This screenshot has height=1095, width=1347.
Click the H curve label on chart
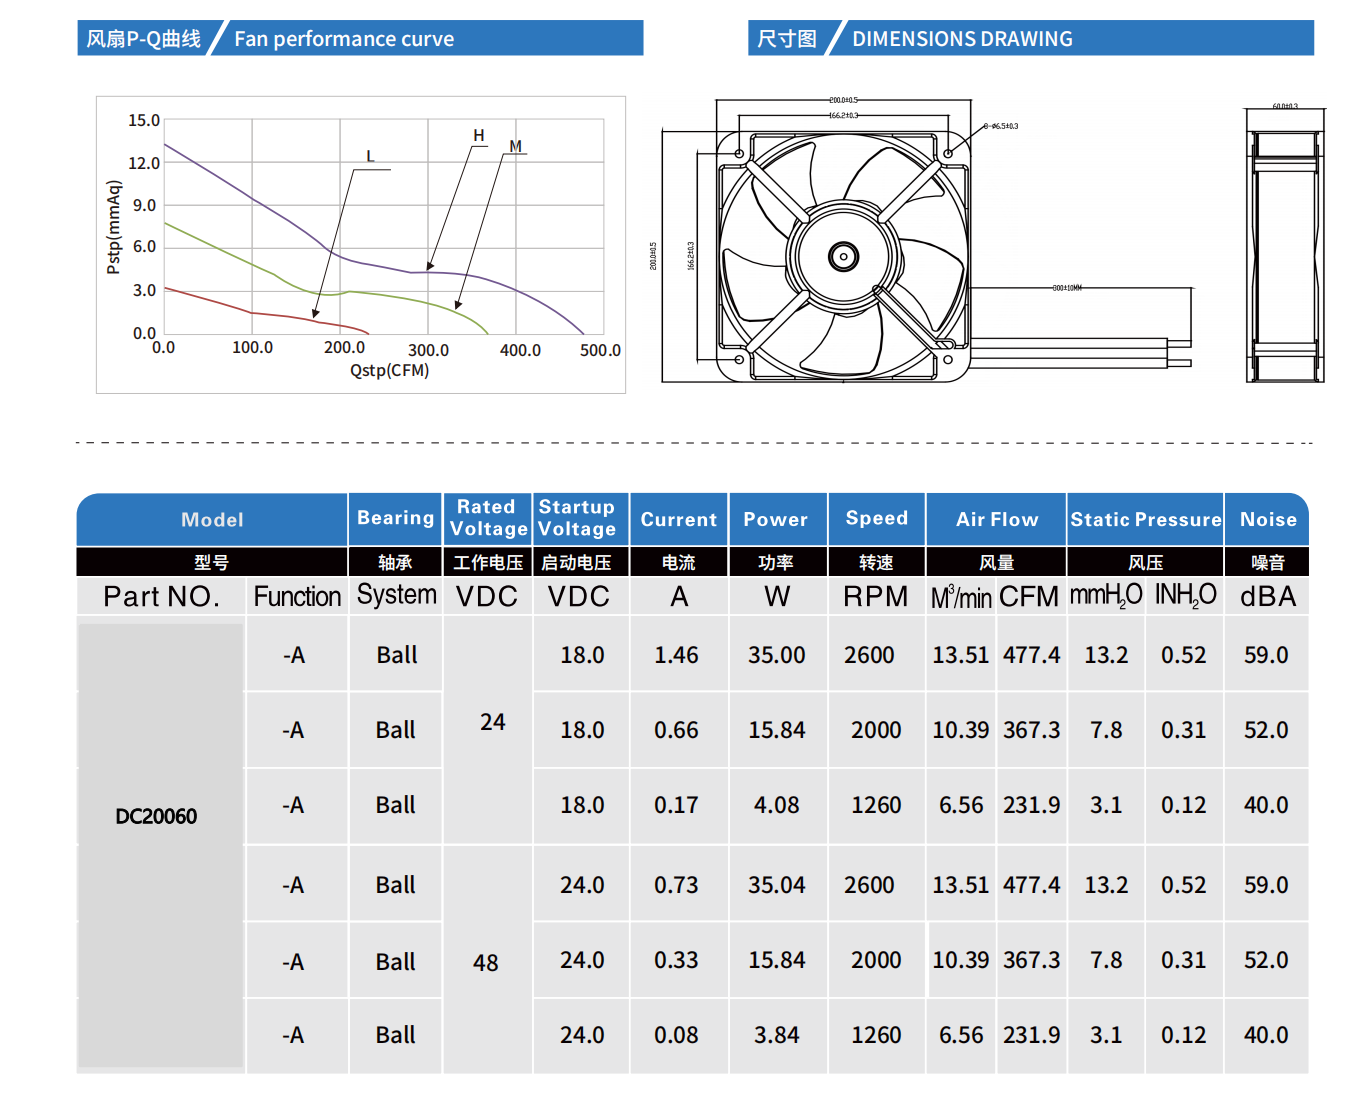479,136
